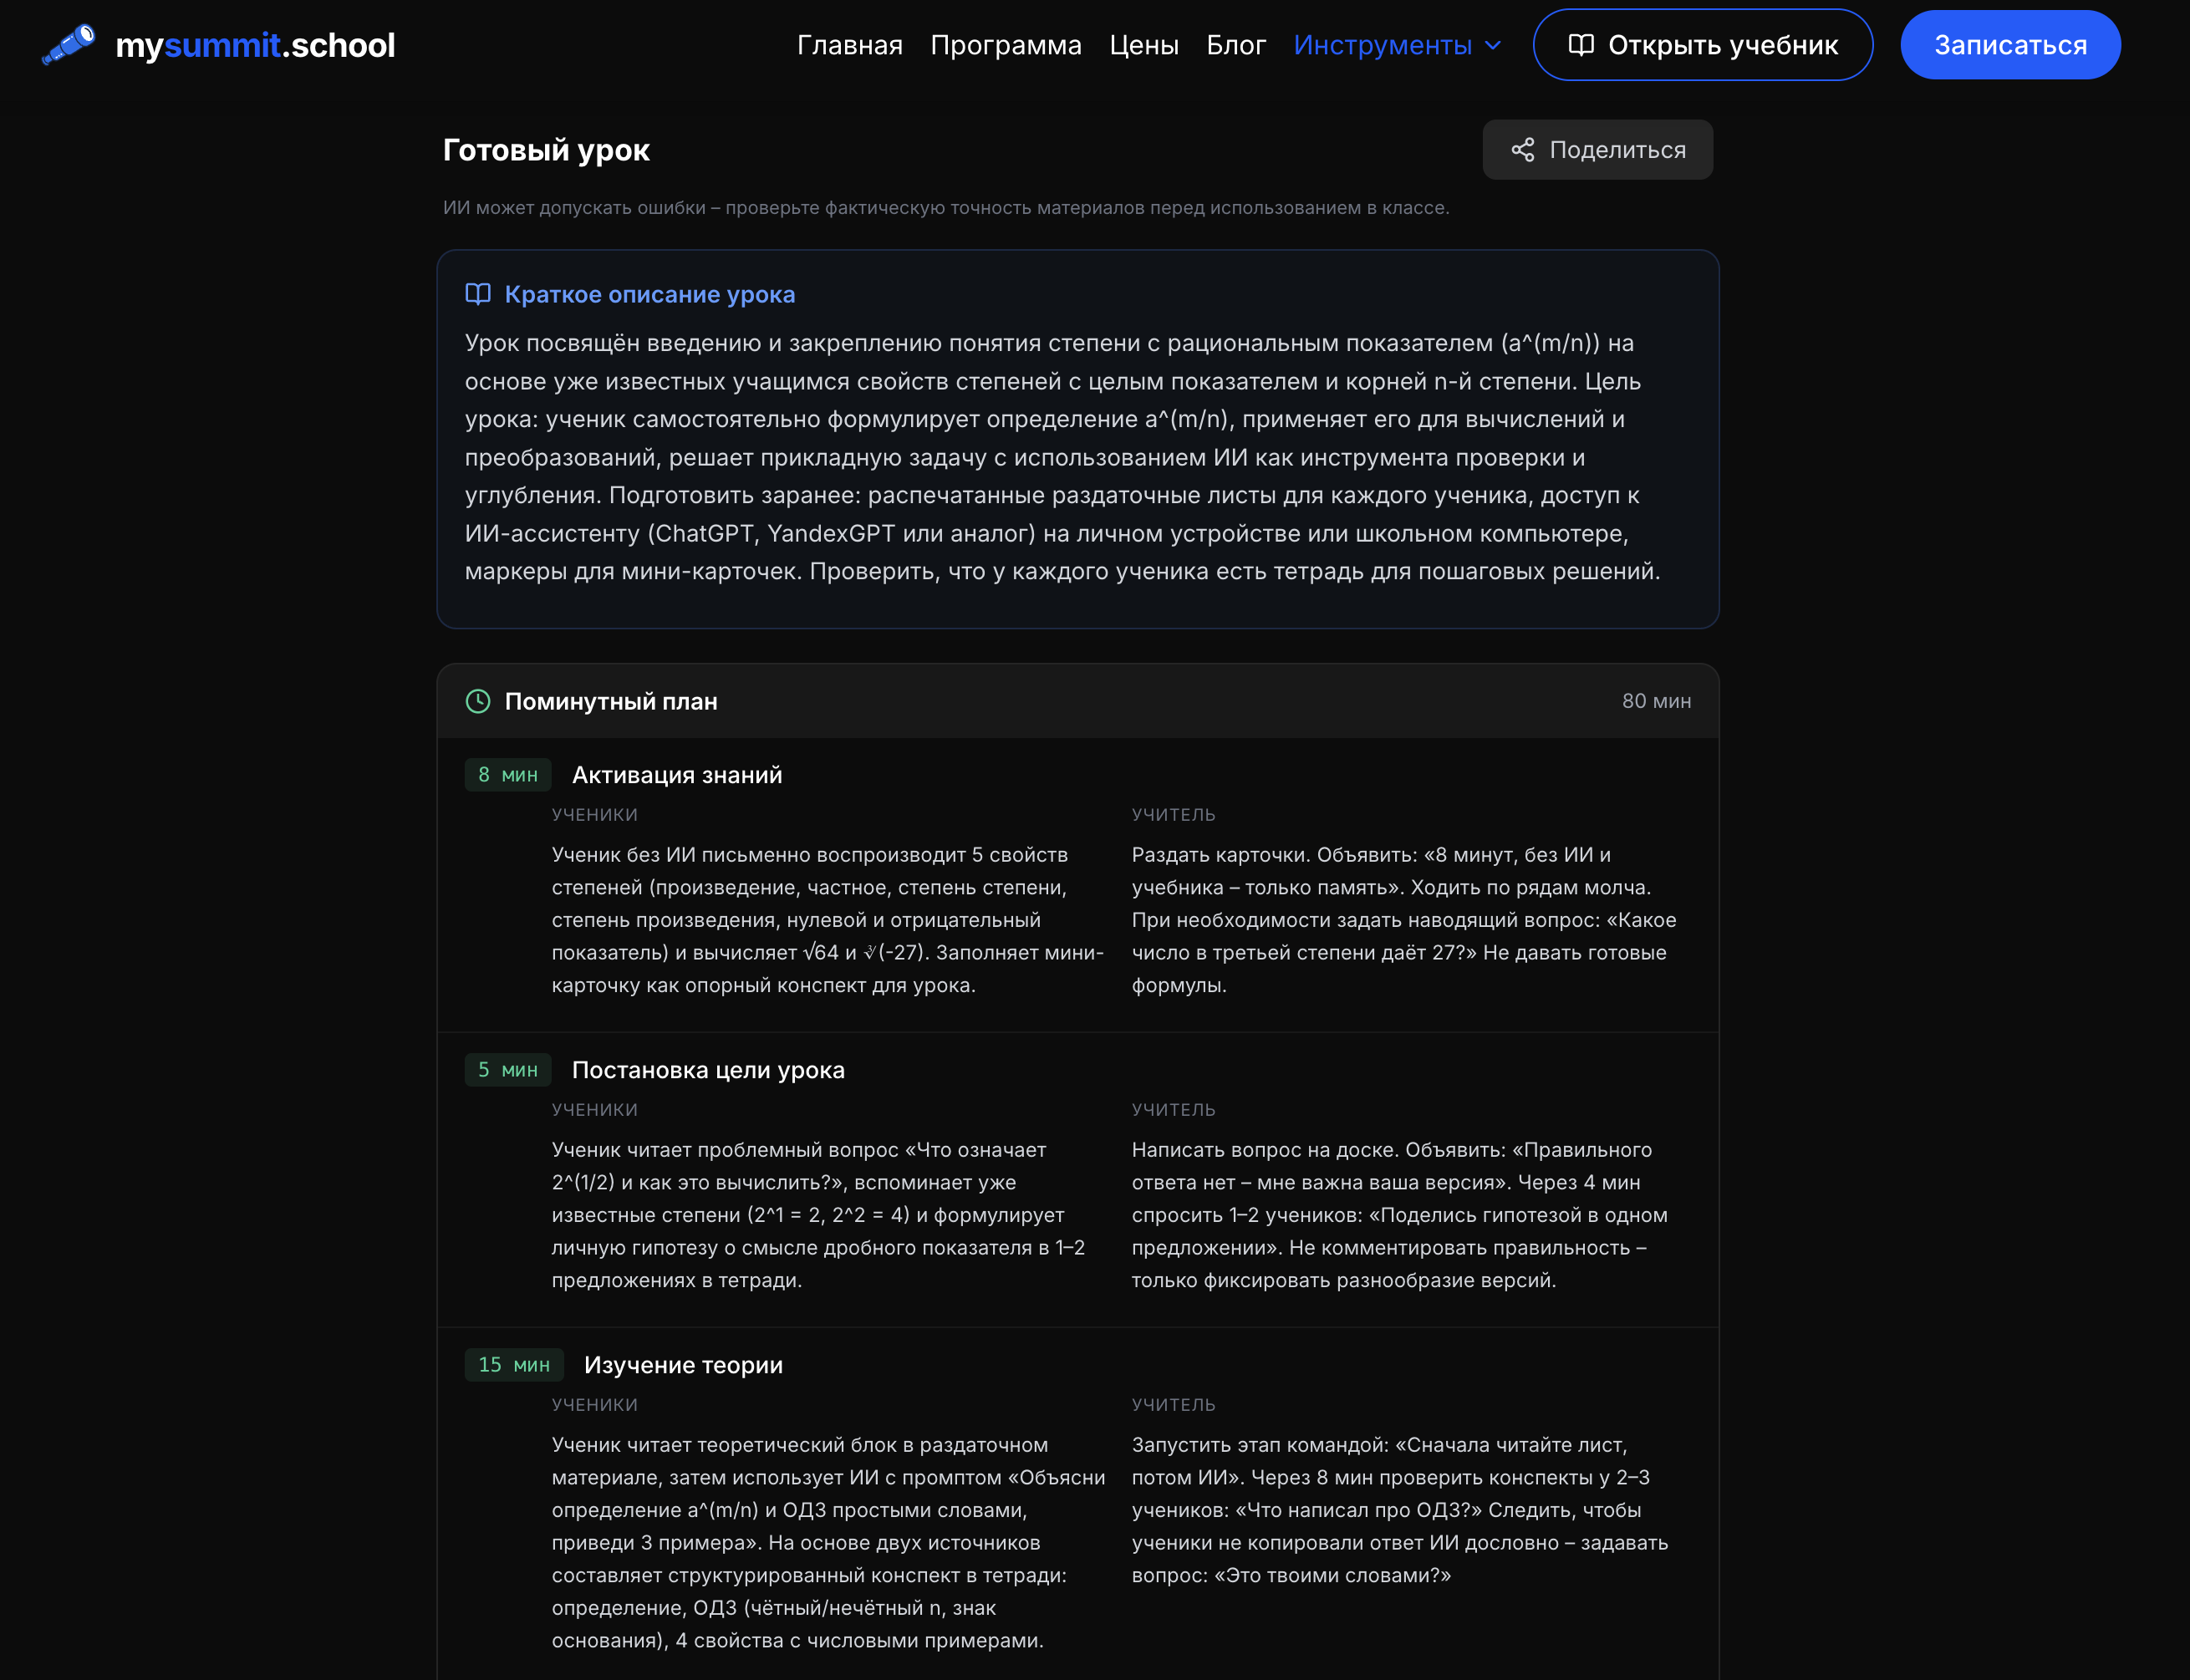
Task: Click the 80 мин duration label
Action: click(1656, 701)
